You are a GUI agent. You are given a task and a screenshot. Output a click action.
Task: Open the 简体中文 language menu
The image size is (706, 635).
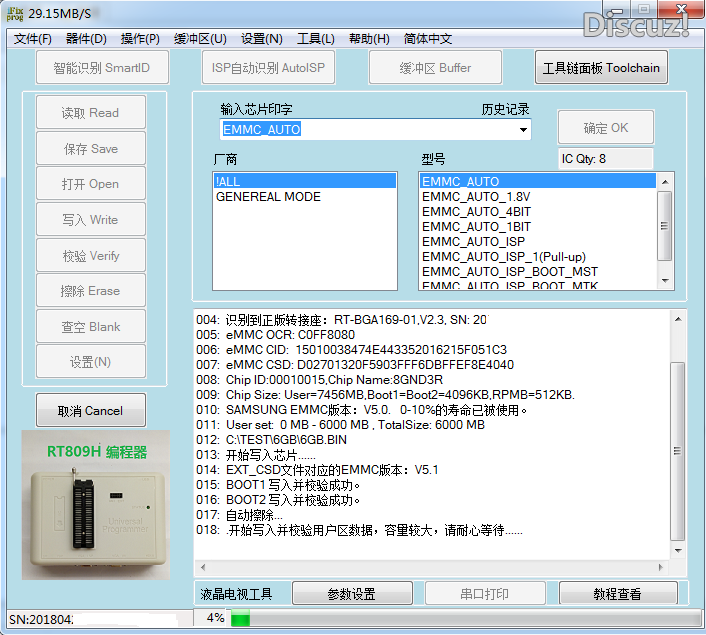click(428, 39)
